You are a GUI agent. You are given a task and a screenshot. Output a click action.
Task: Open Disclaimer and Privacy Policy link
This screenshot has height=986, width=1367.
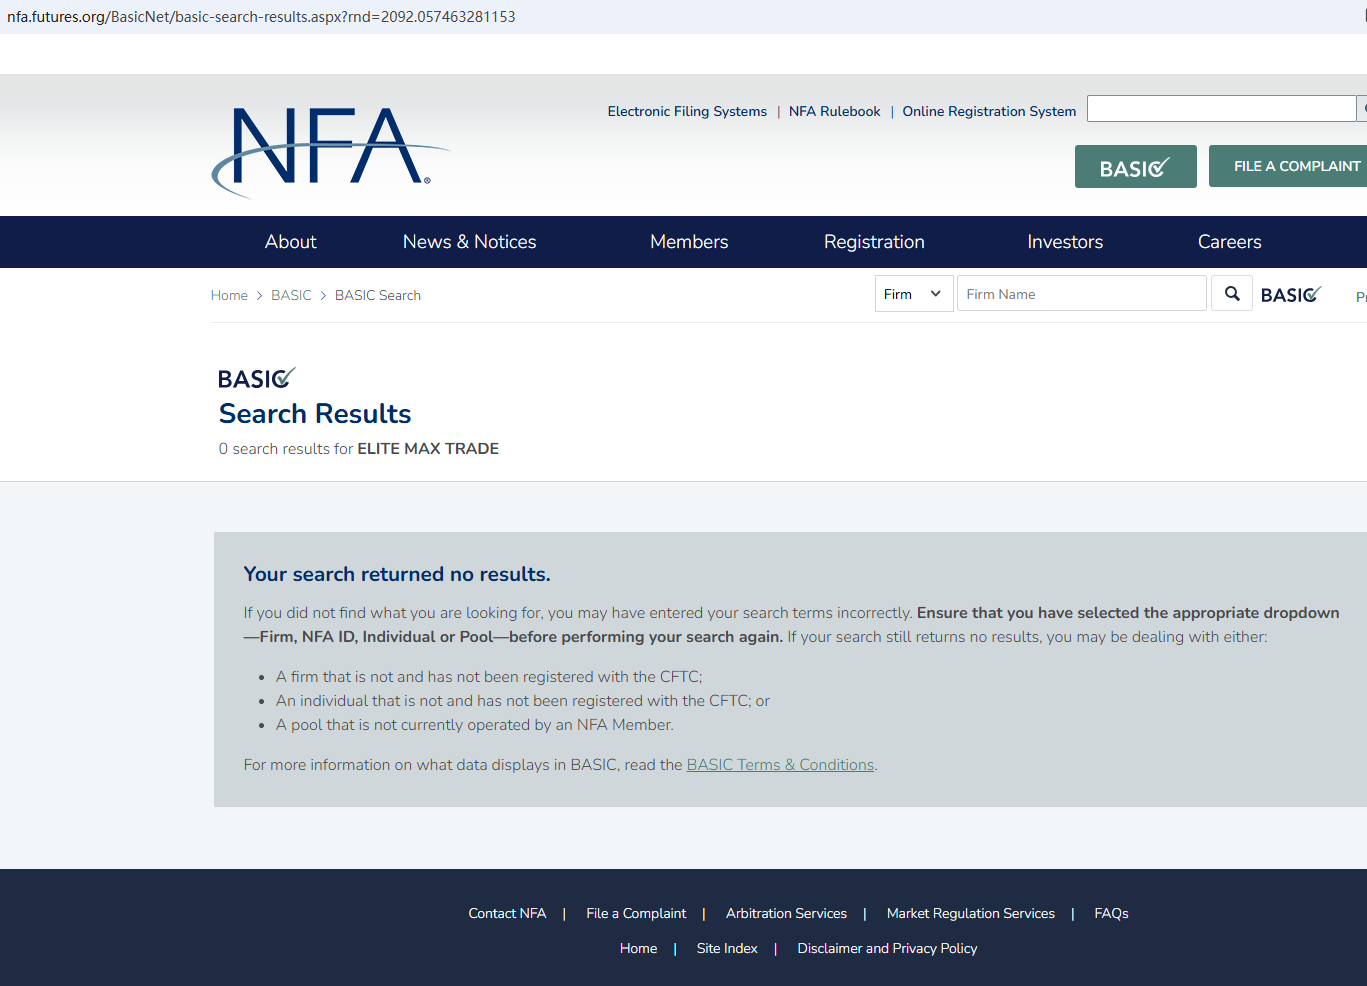pos(887,948)
